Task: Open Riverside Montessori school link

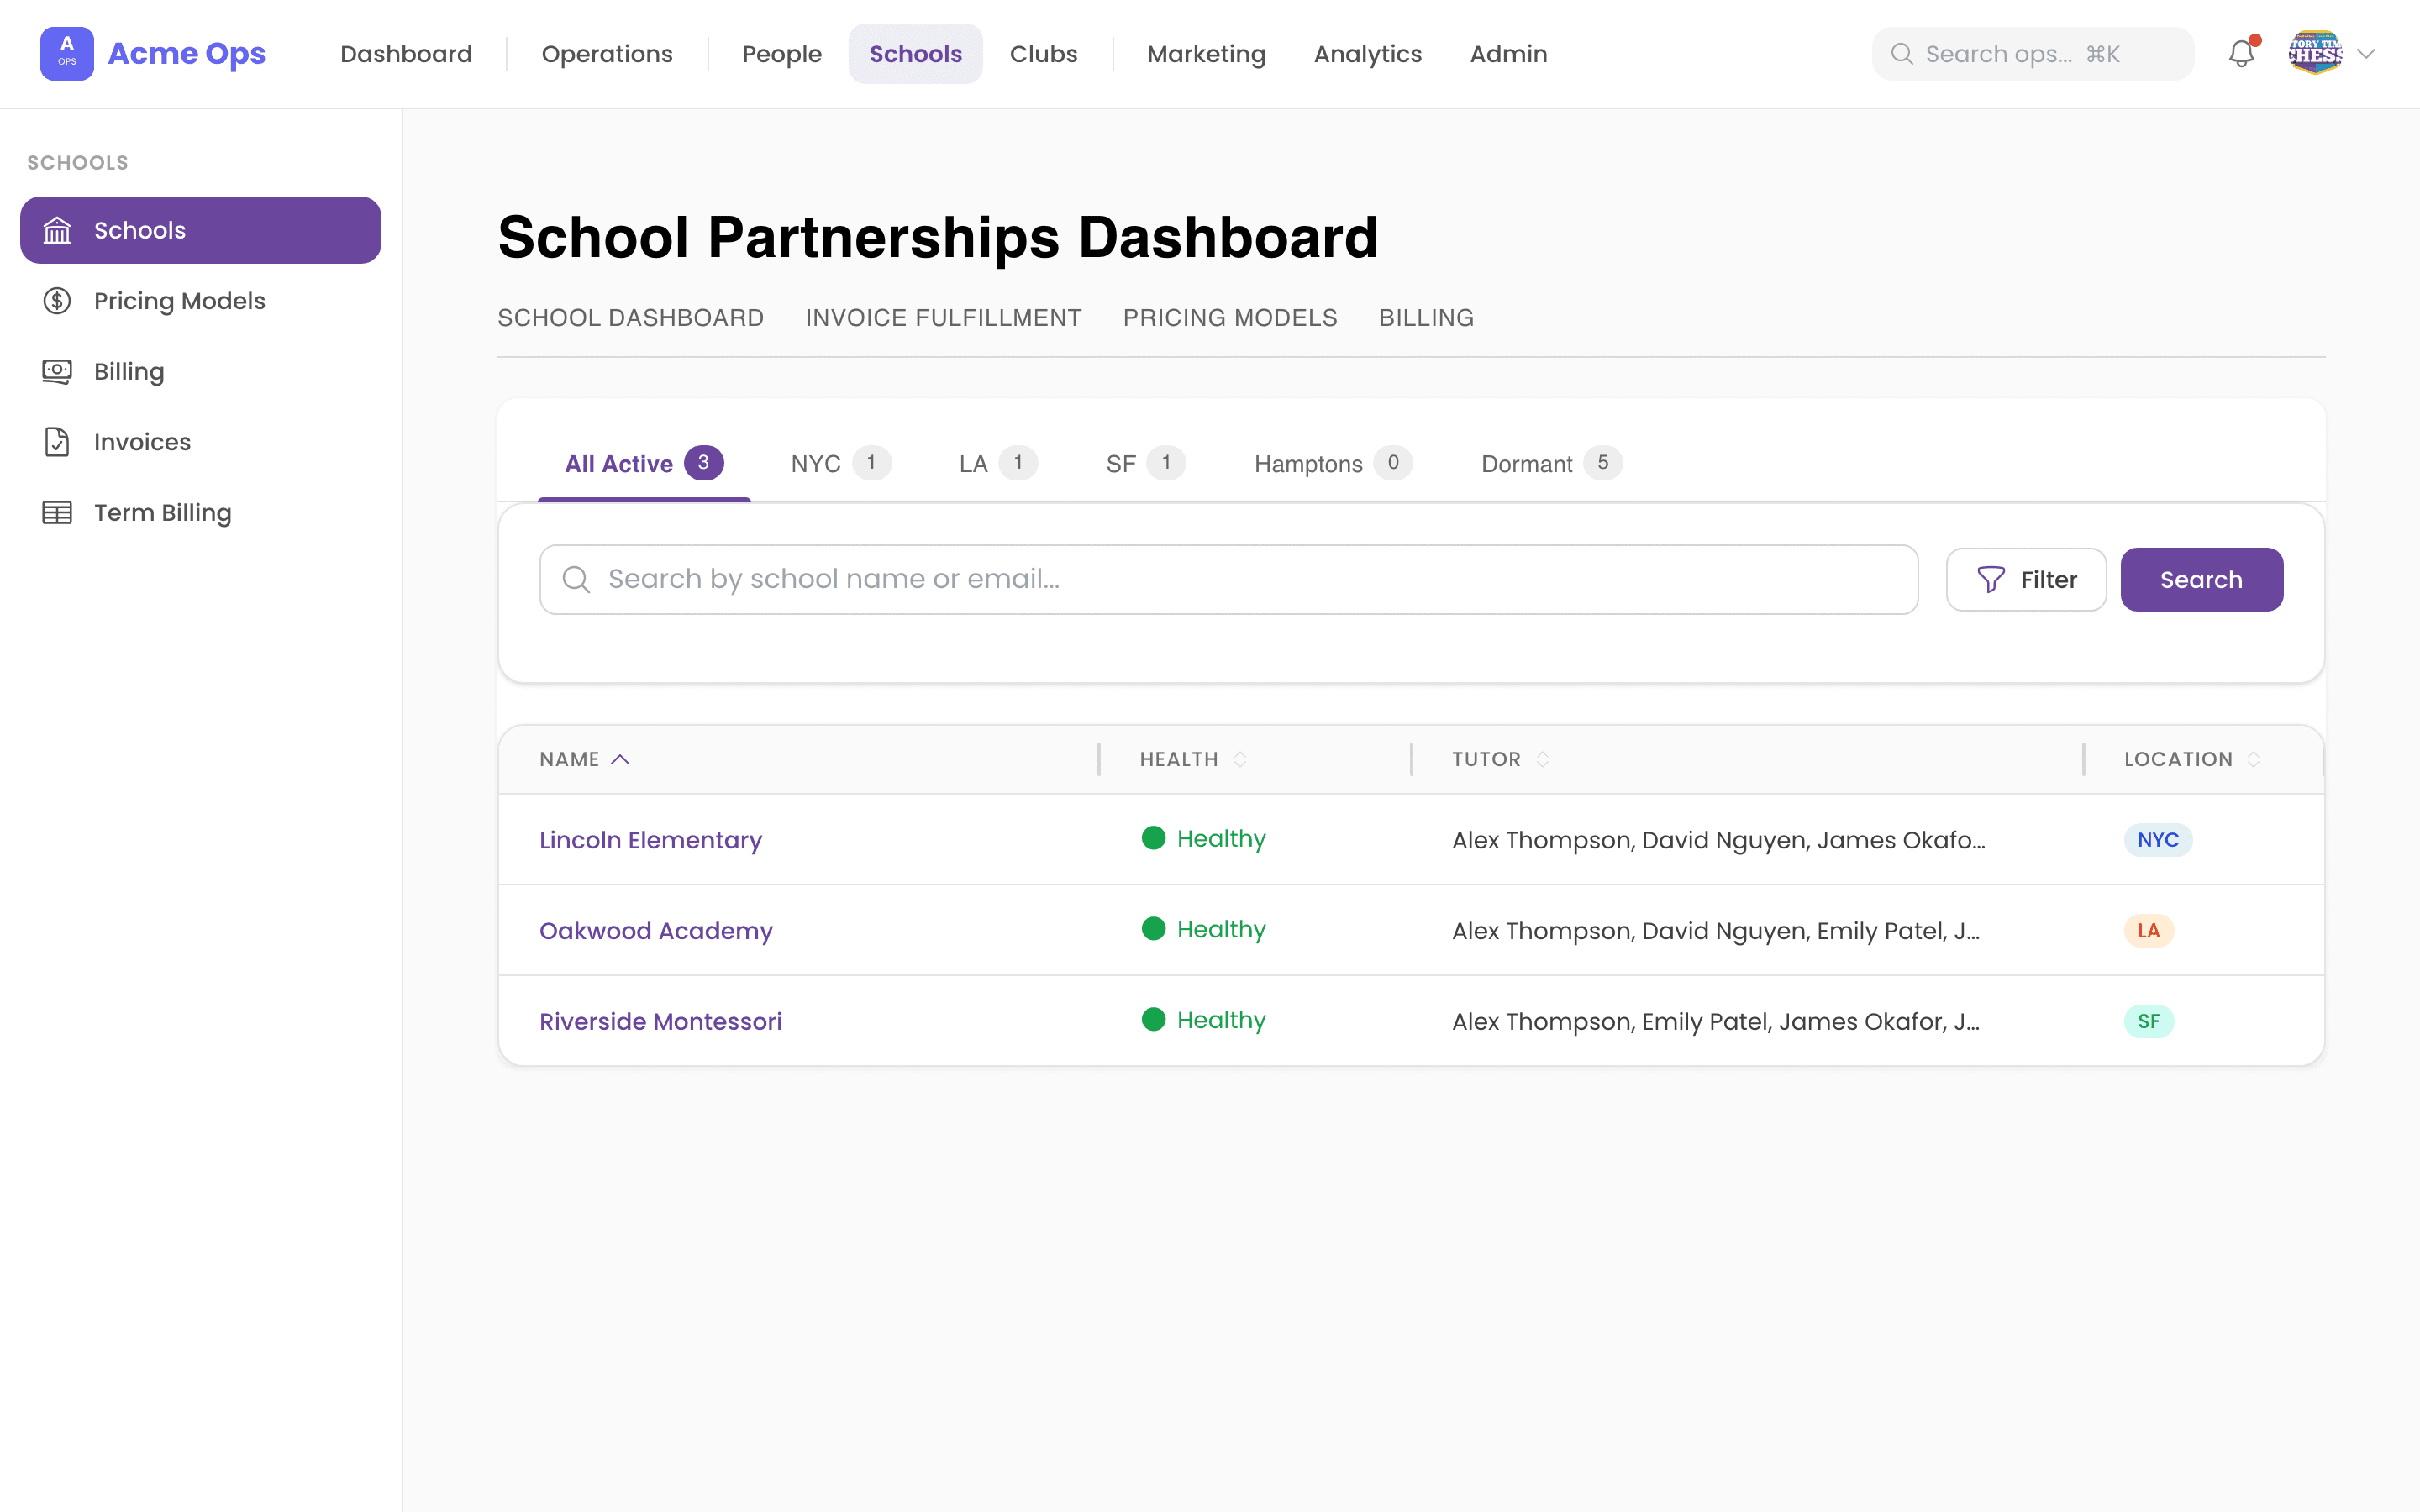Action: 660,1021
